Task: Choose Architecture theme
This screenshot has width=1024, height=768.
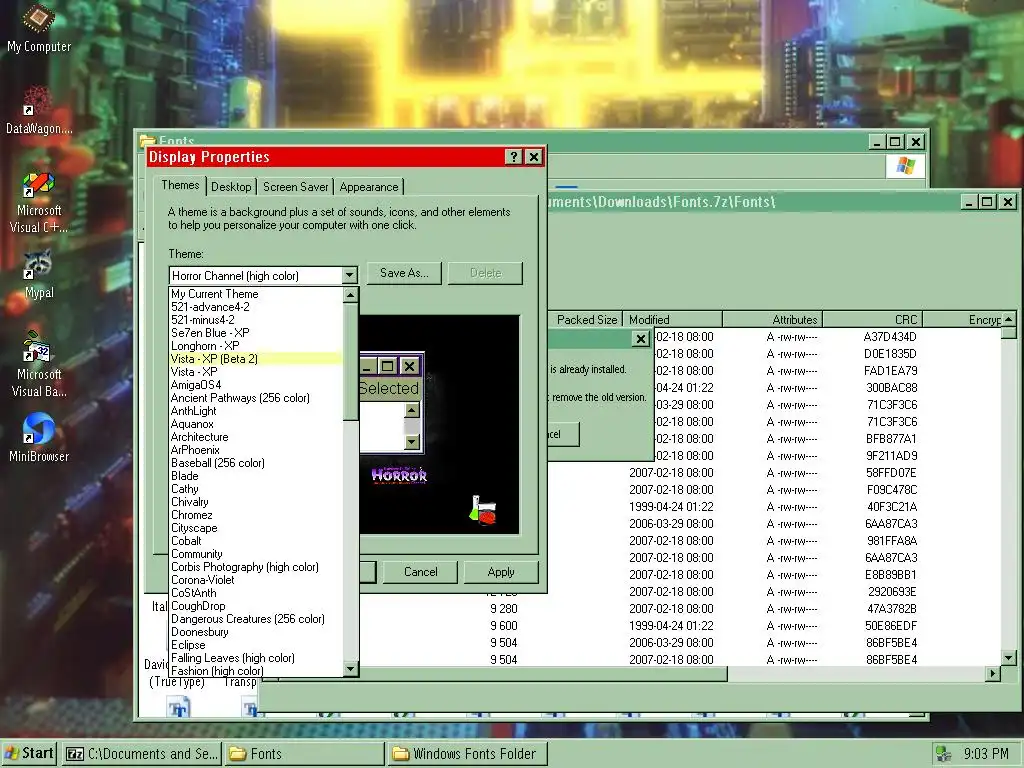Action: 255,437
